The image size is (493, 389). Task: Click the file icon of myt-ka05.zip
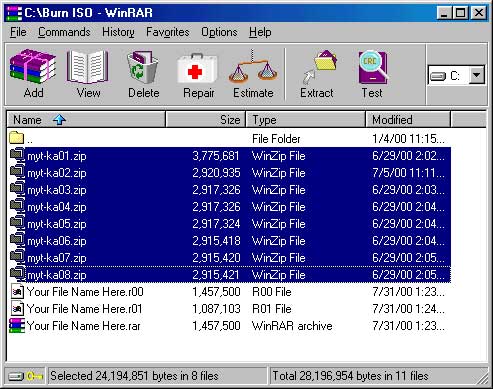[17, 223]
